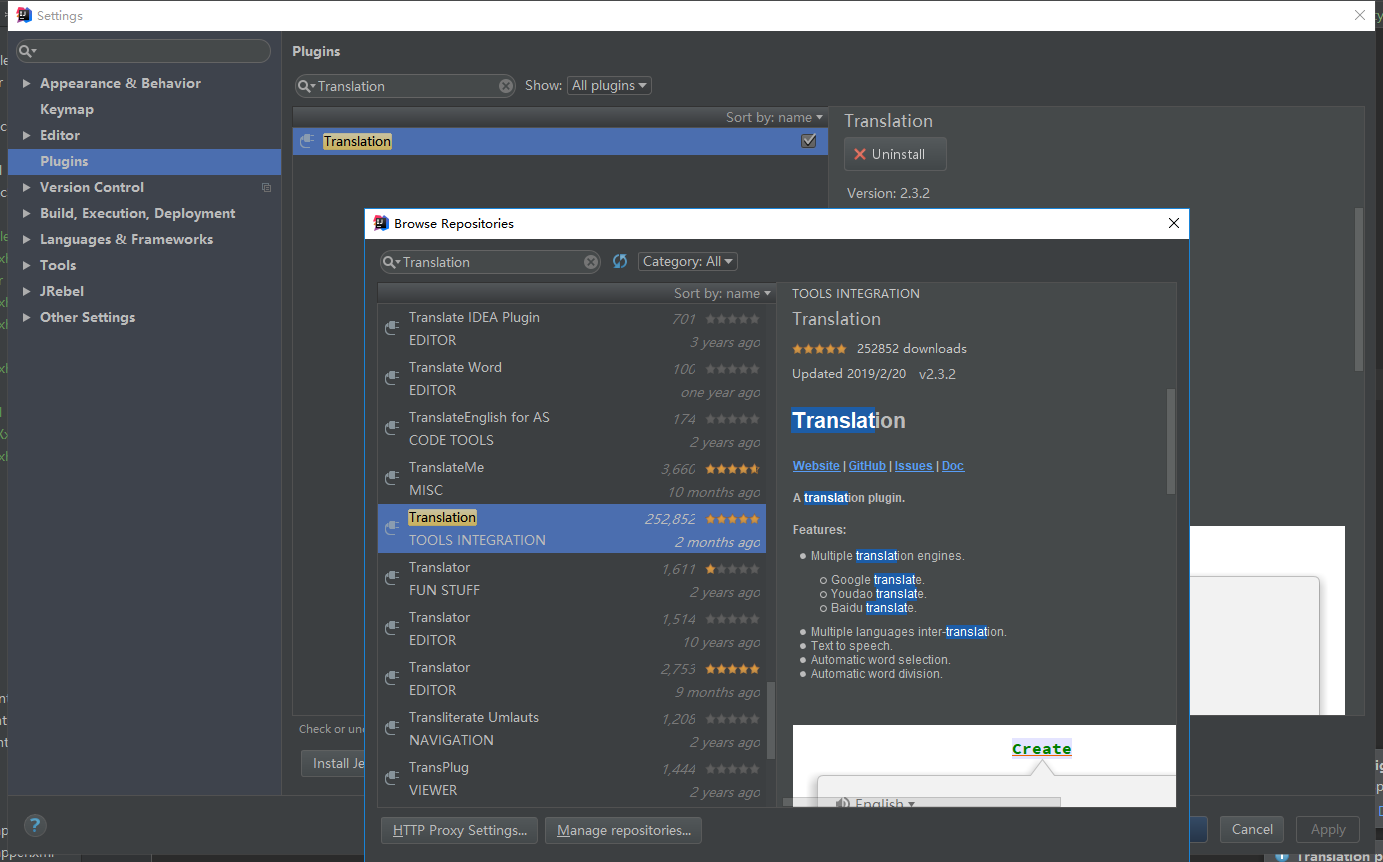1383x862 pixels.
Task: Click Uninstall for Translation plugin
Action: pyautogui.click(x=895, y=154)
